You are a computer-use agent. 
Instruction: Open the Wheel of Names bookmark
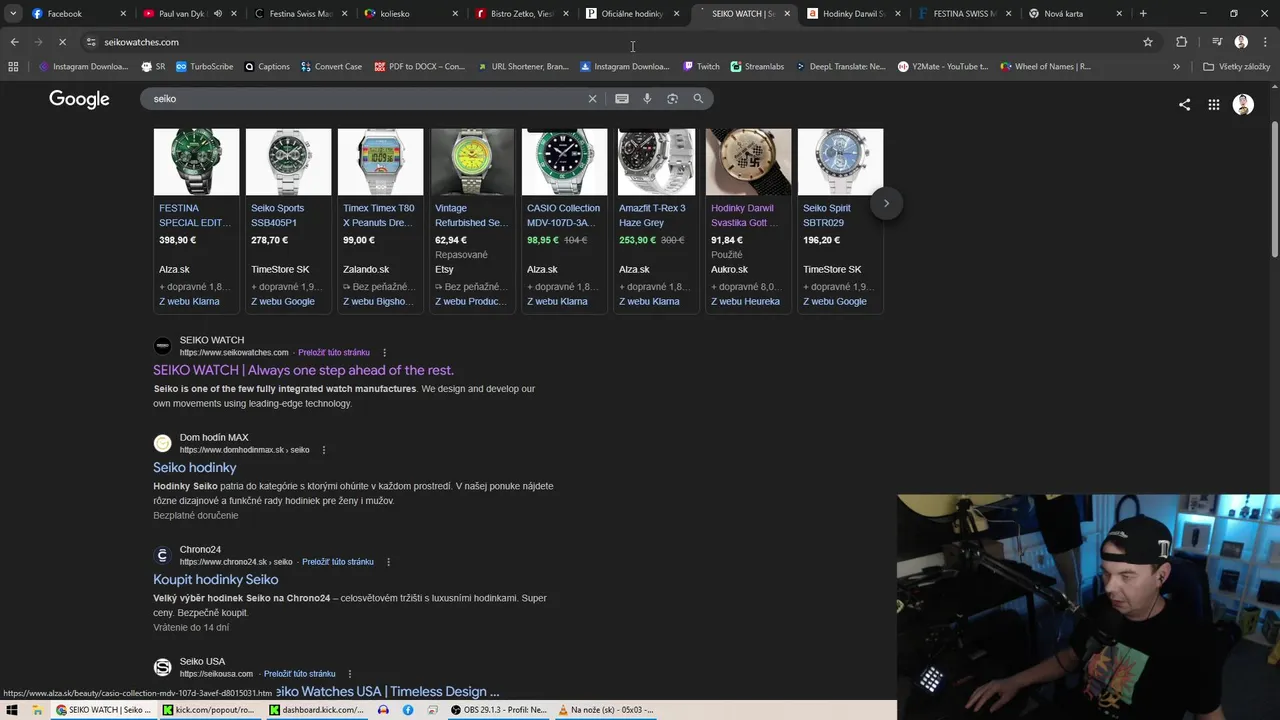(1046, 66)
